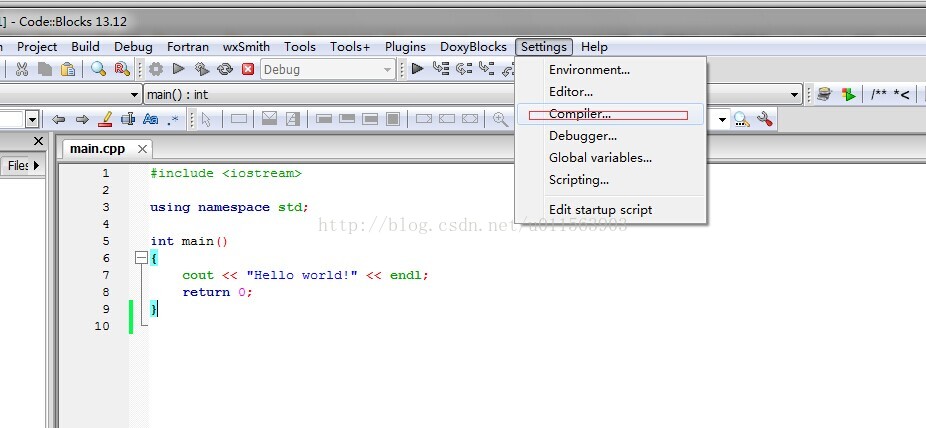Open the scope dropdown left of main()
Image resolution: width=926 pixels, height=428 pixels.
coord(134,94)
